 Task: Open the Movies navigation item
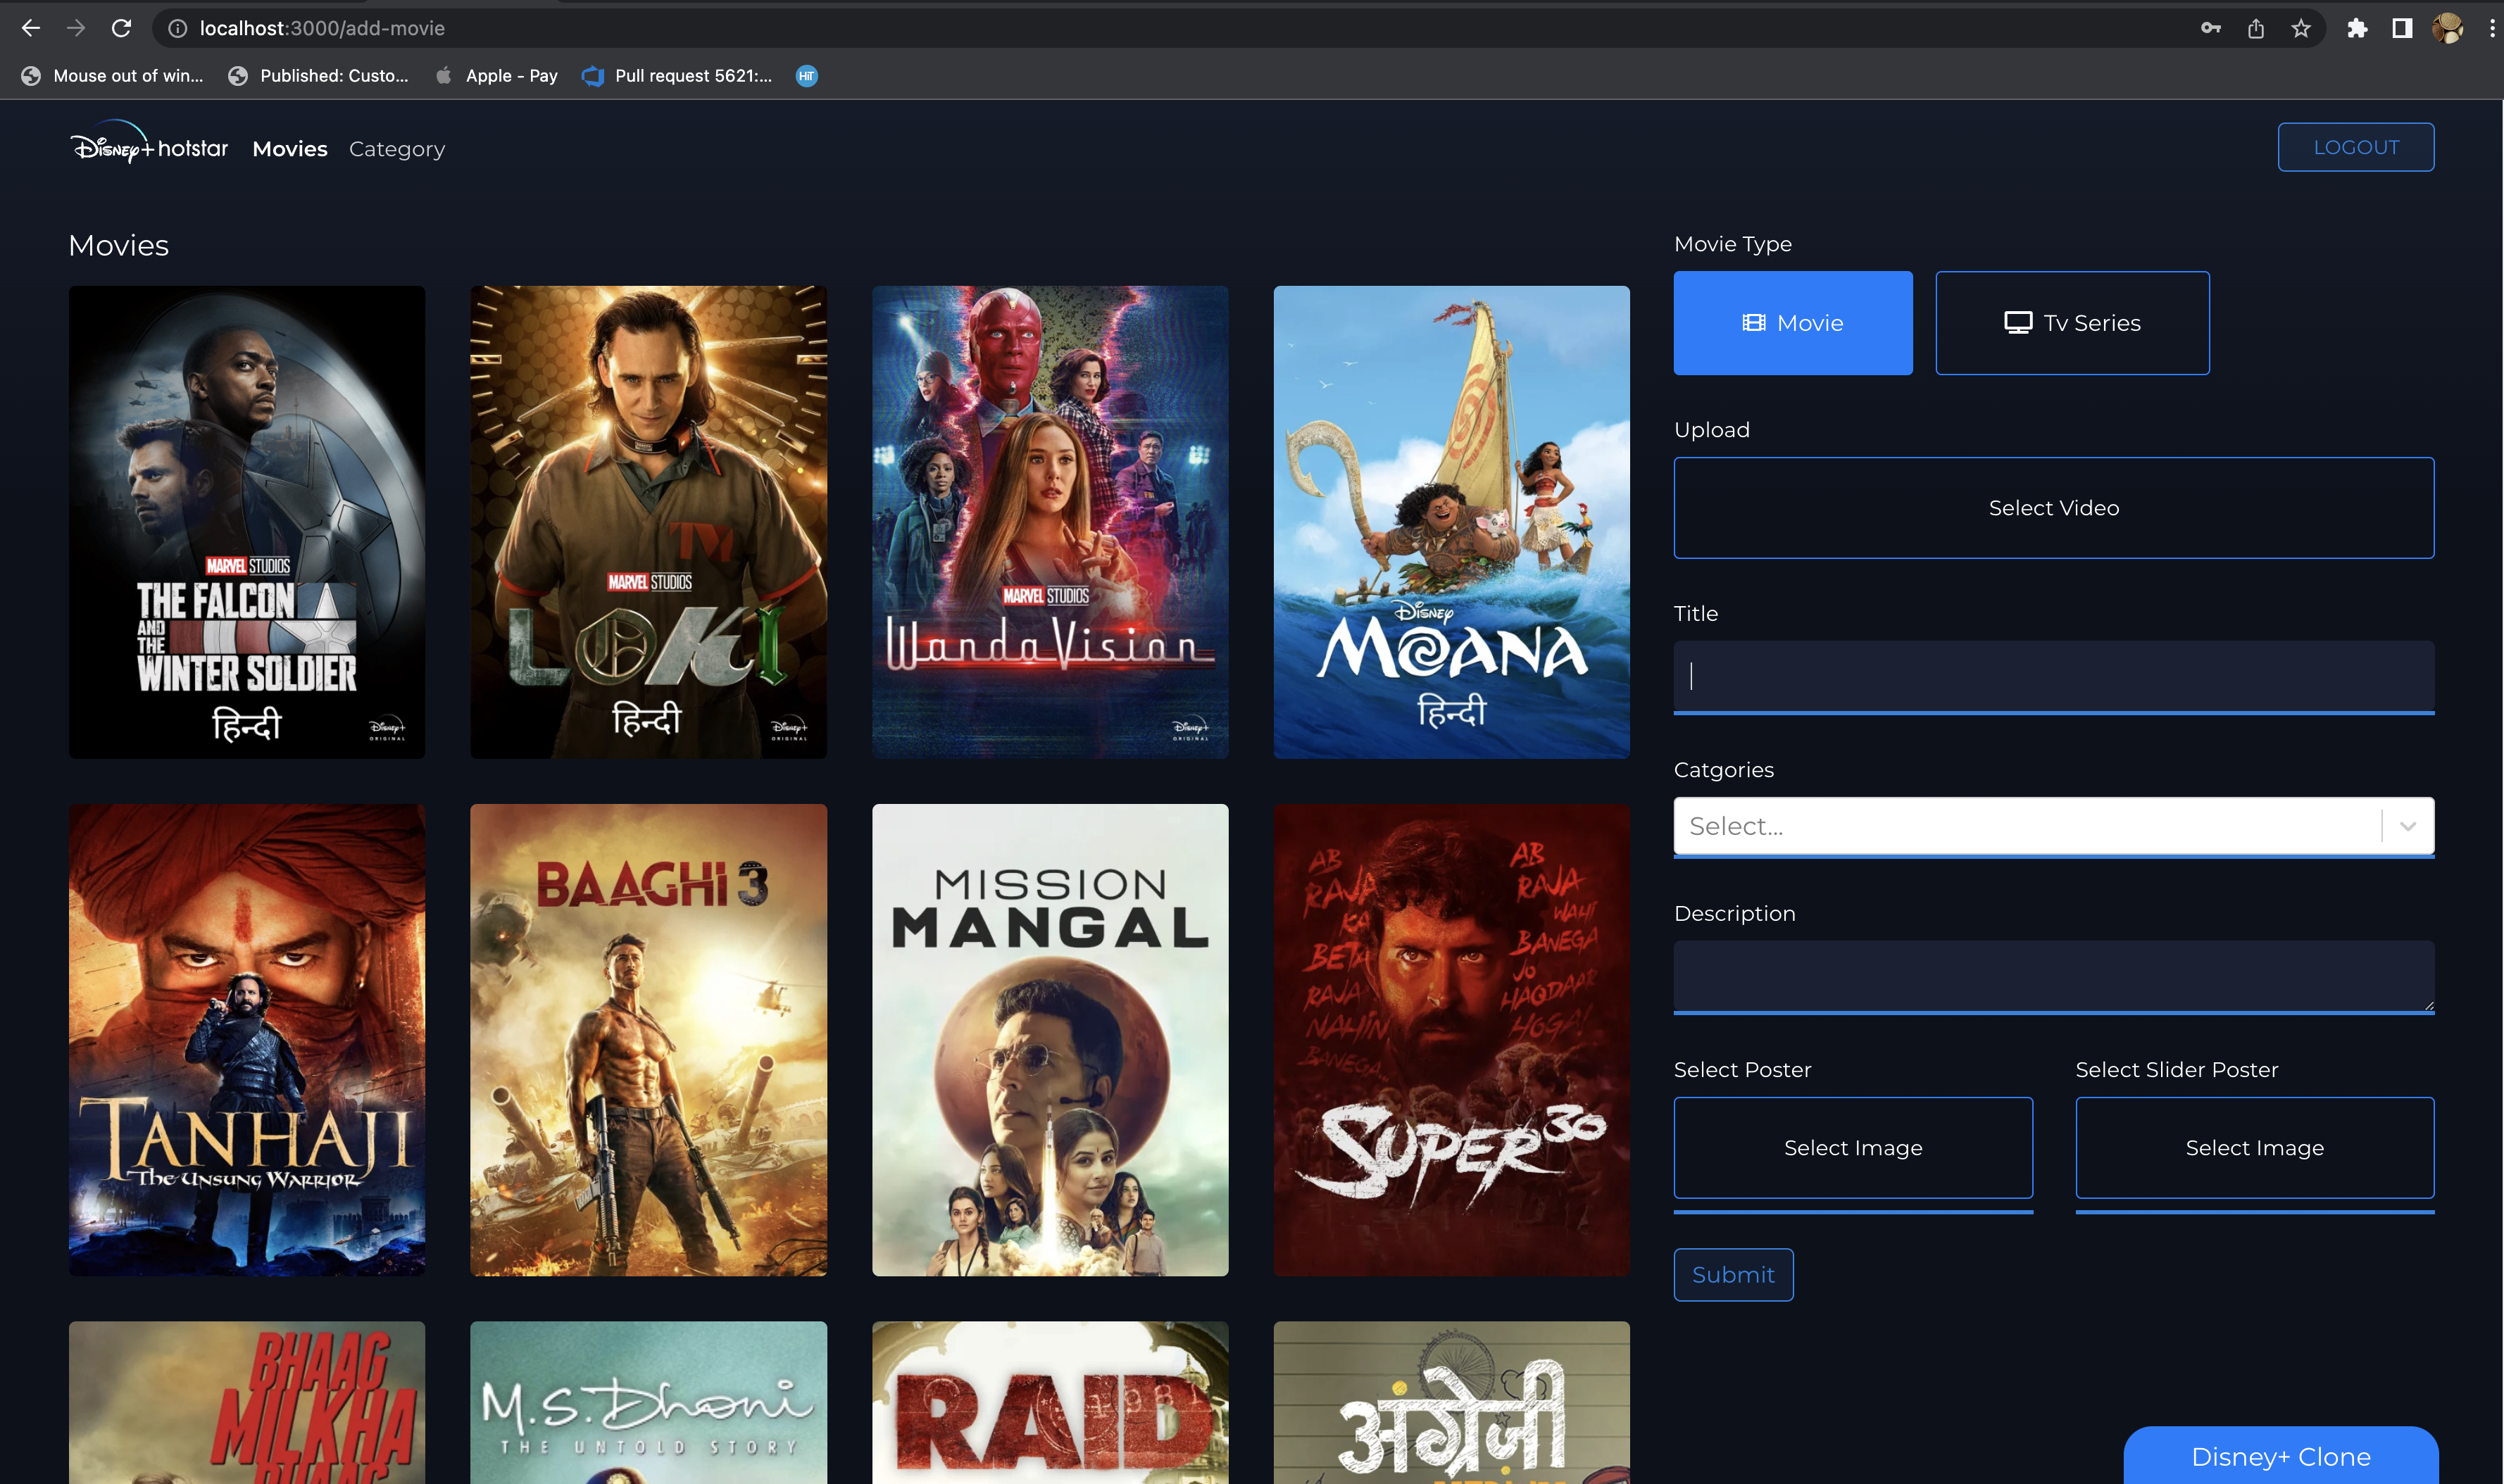pos(290,148)
